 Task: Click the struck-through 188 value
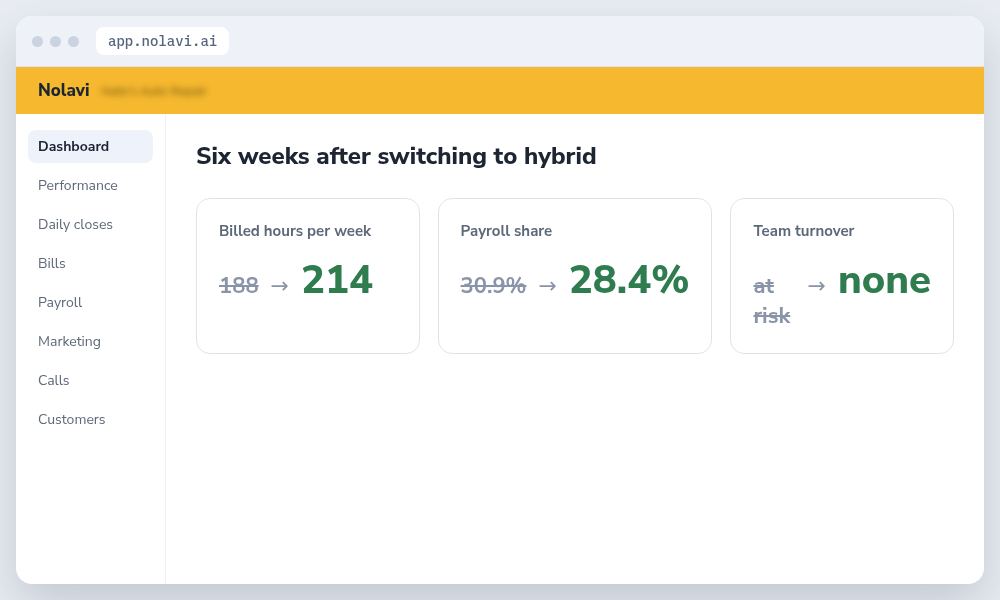(239, 285)
